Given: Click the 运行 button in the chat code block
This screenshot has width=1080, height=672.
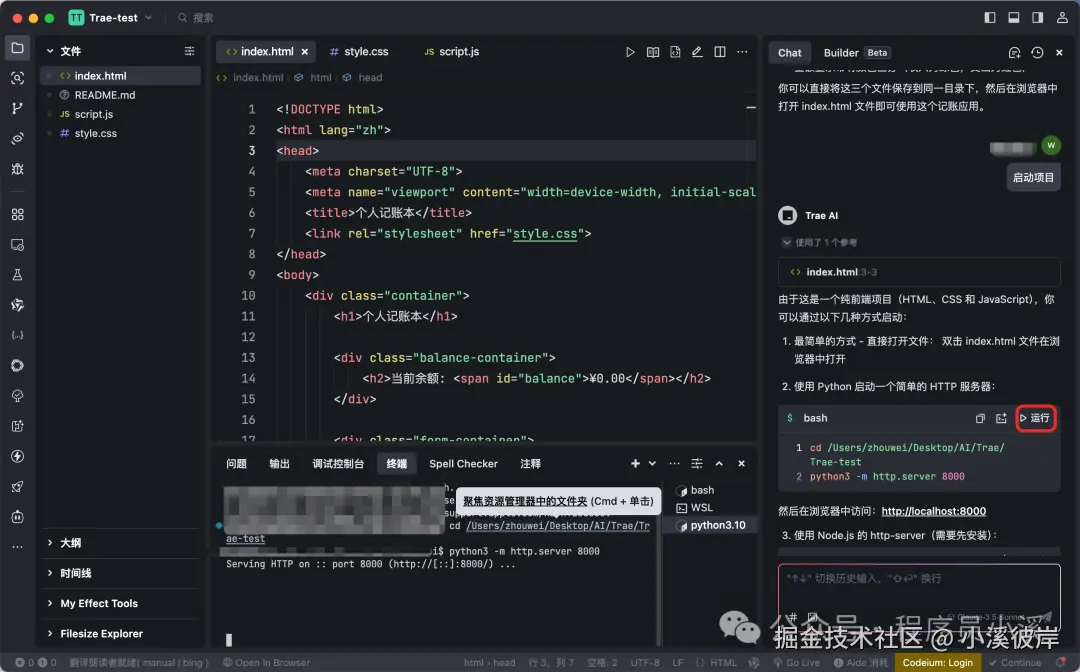Looking at the screenshot, I should point(1035,418).
